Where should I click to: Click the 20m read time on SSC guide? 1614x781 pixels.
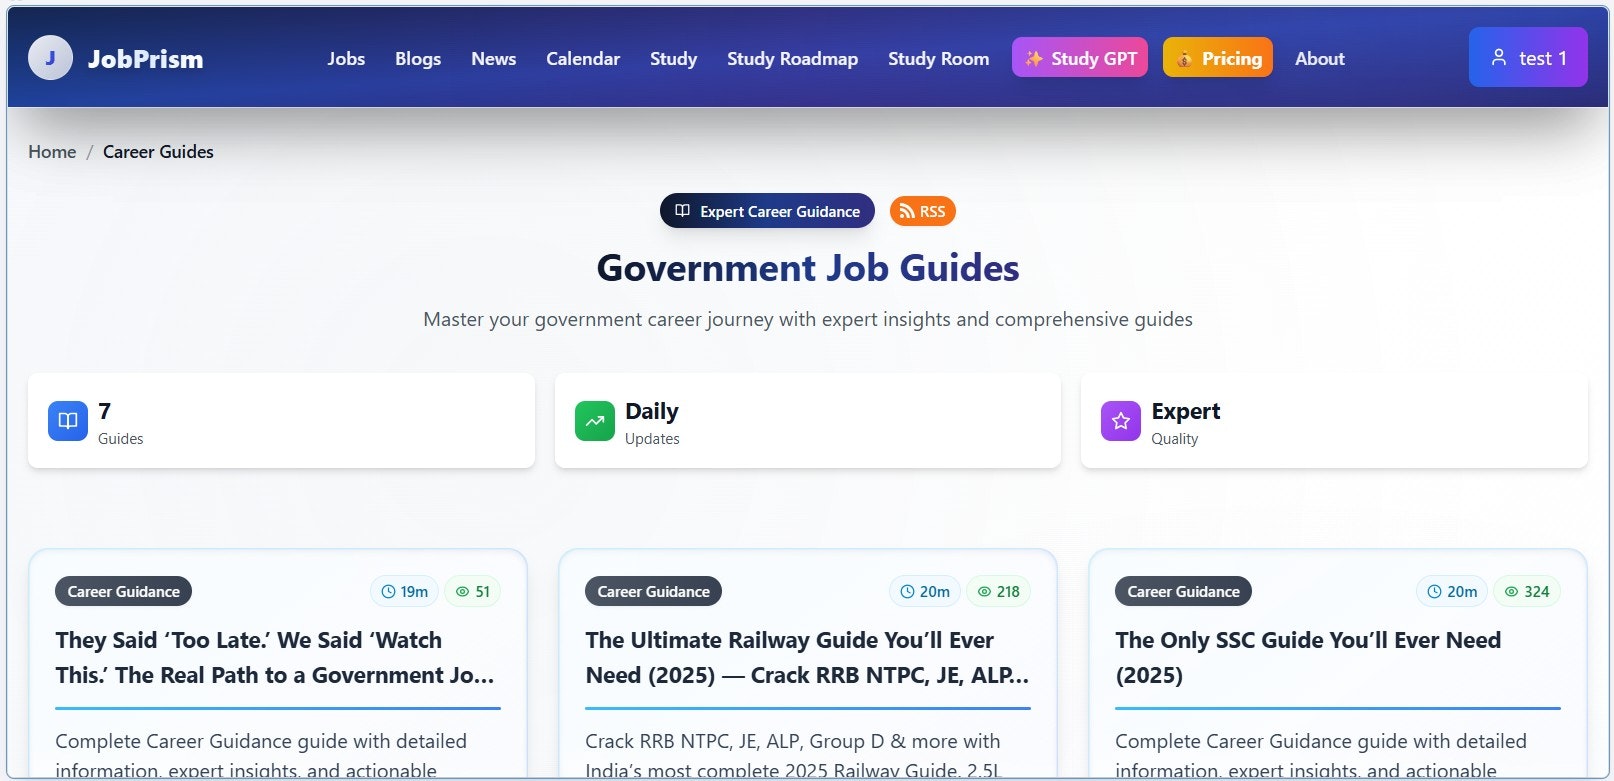point(1452,591)
